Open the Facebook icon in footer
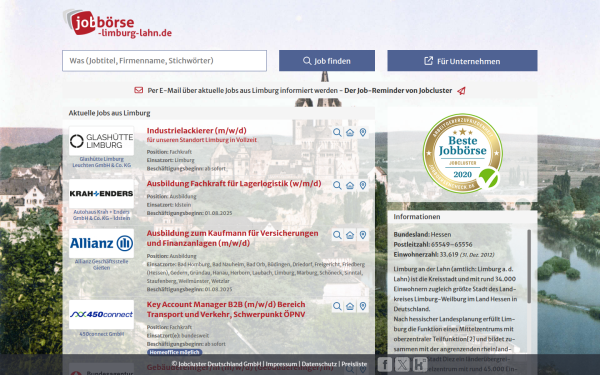The image size is (600, 375). pos(385,364)
